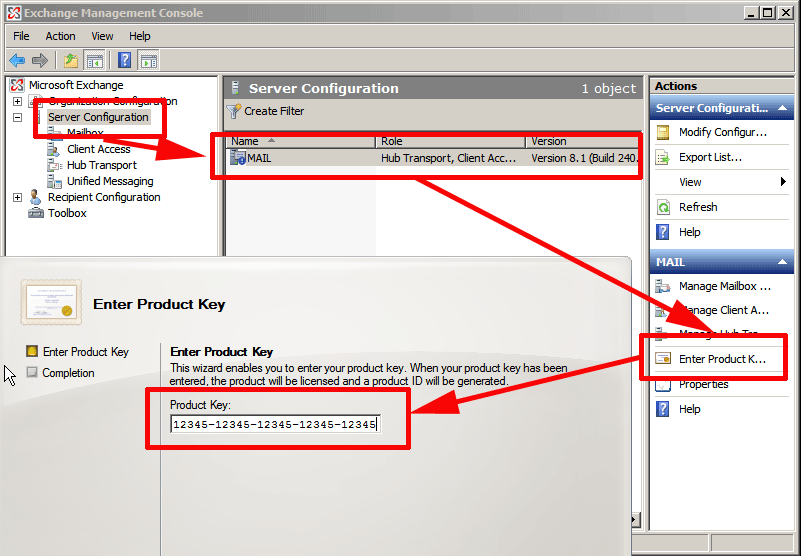The width and height of the screenshot is (801, 556).
Task: Collapse the Server Configuration actions section
Action: pos(782,108)
